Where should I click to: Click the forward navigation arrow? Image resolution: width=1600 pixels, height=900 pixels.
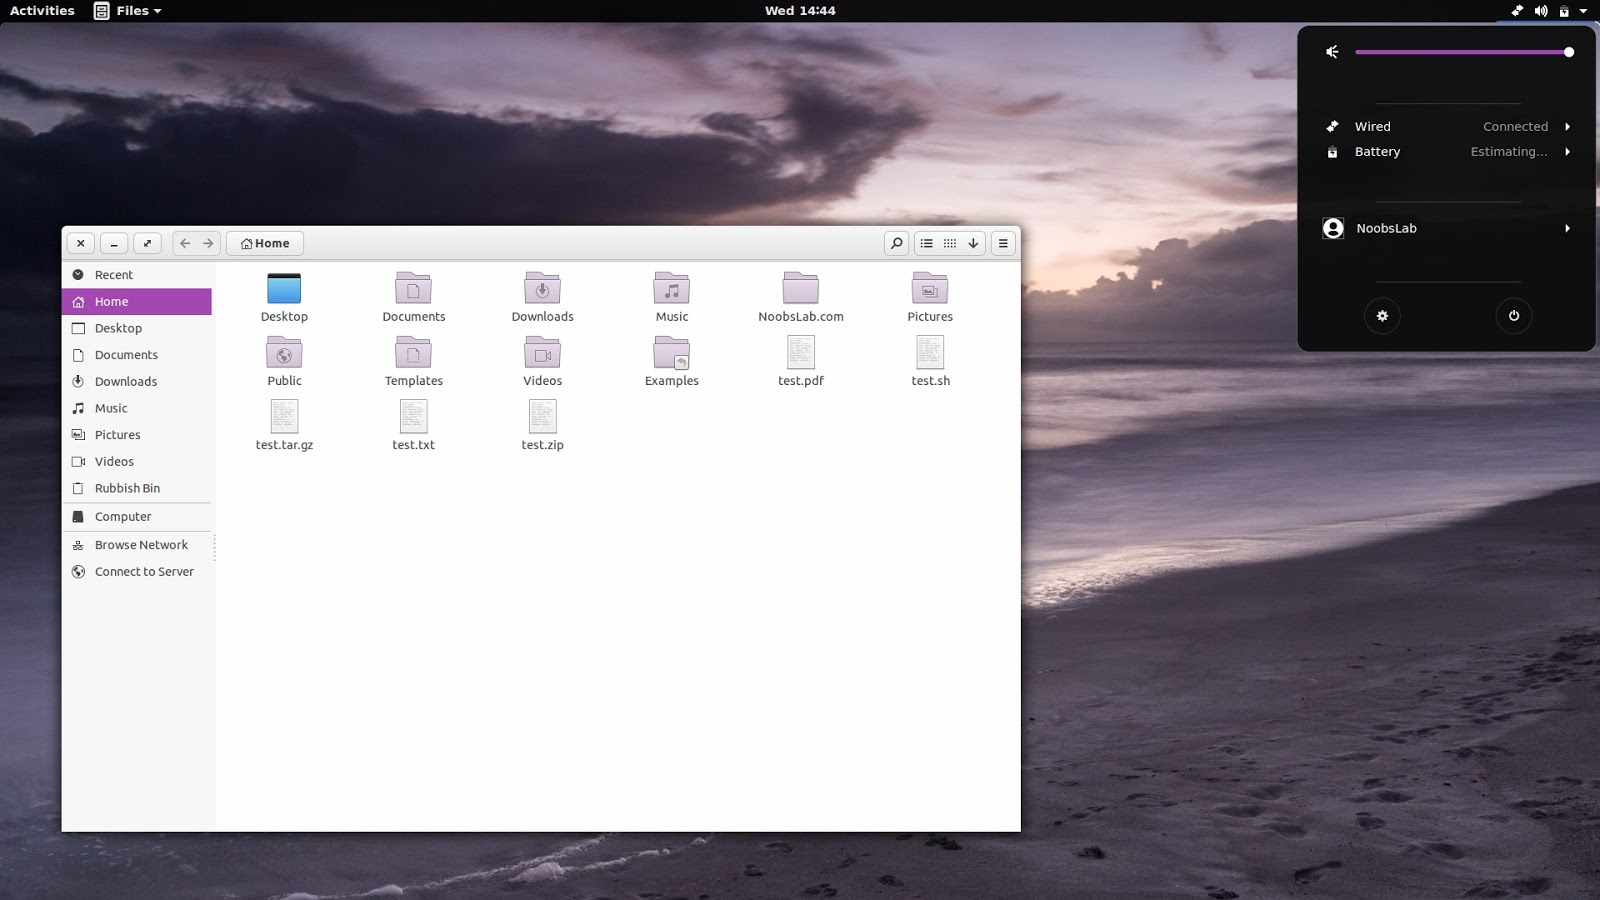[x=209, y=243]
